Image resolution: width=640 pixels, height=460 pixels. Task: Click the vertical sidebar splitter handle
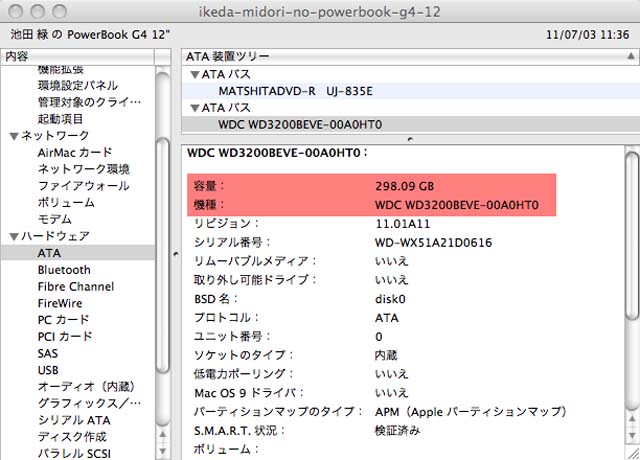176,254
